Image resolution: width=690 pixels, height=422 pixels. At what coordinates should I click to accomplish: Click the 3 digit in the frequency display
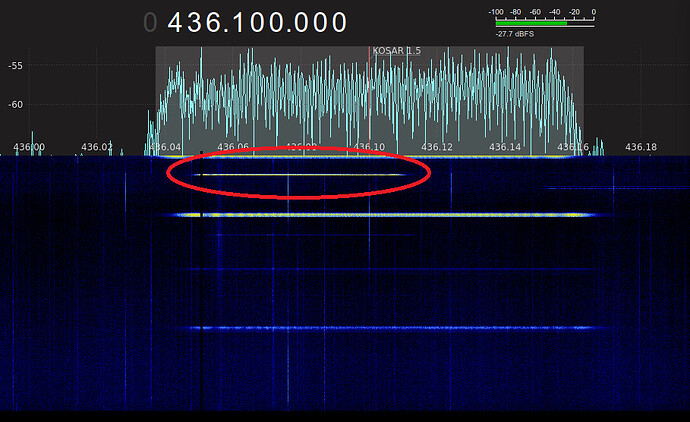[195, 22]
